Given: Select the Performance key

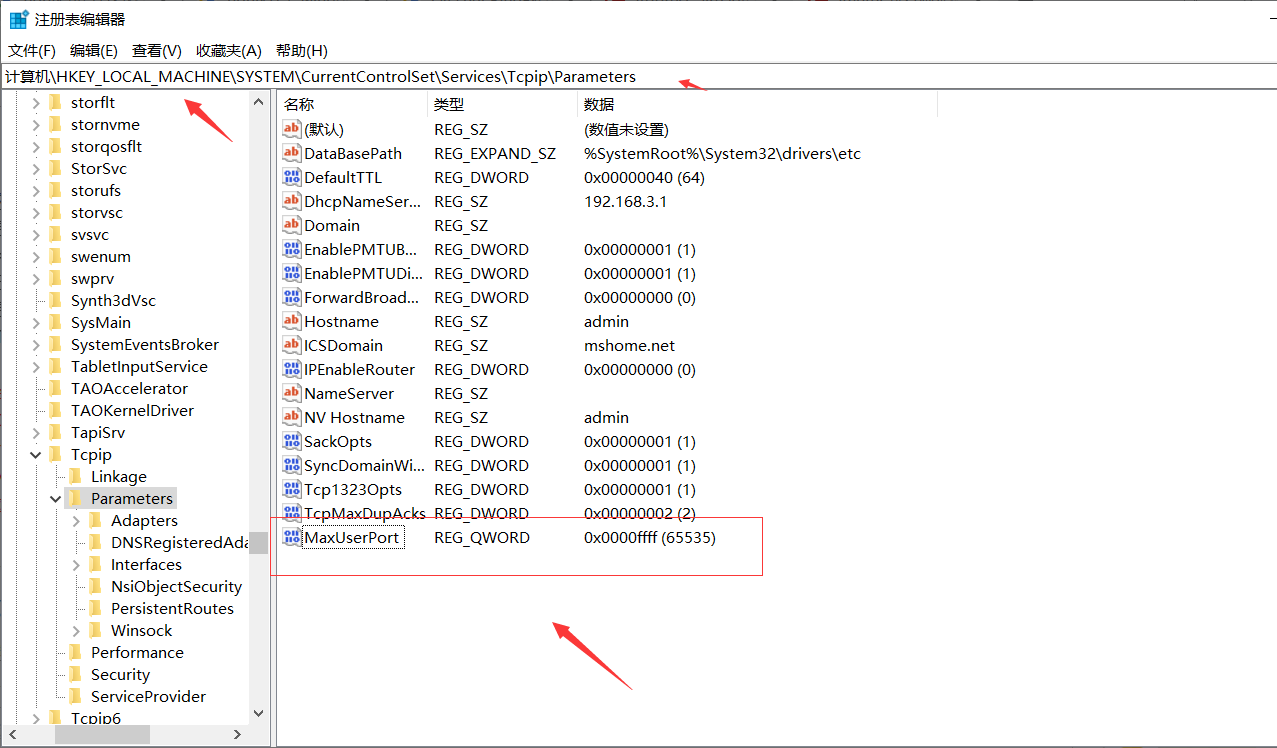Looking at the screenshot, I should [x=137, y=652].
